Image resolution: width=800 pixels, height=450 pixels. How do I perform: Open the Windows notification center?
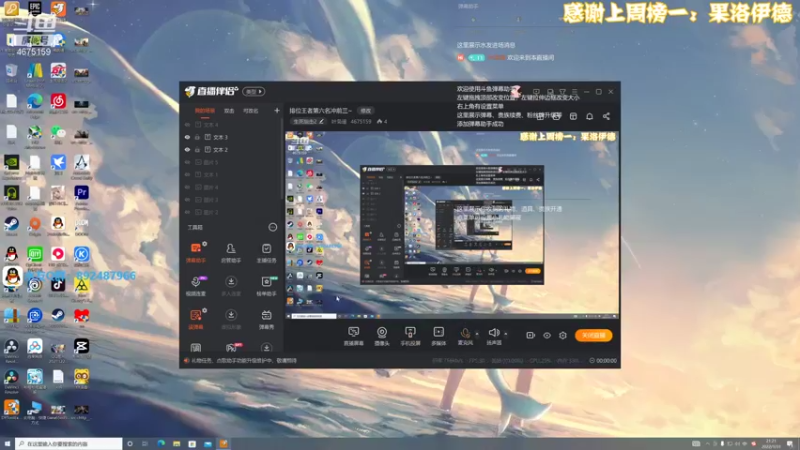790,444
